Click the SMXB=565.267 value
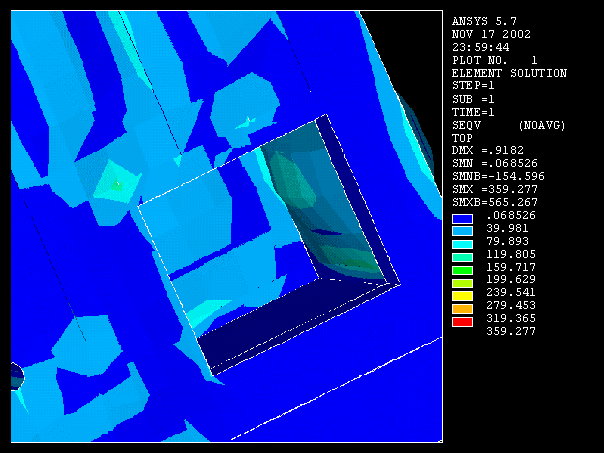 click(x=495, y=202)
